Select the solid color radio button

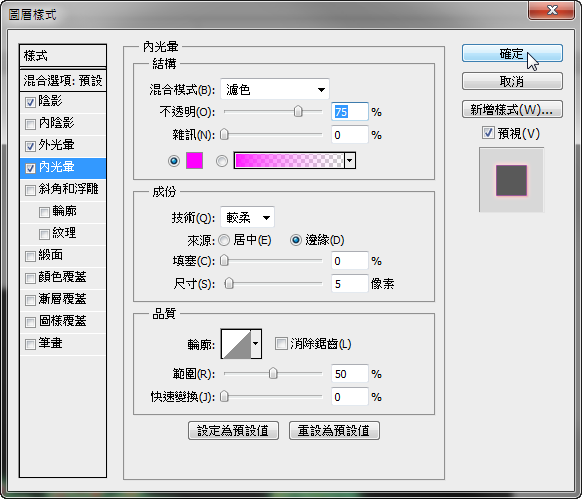pos(174,161)
